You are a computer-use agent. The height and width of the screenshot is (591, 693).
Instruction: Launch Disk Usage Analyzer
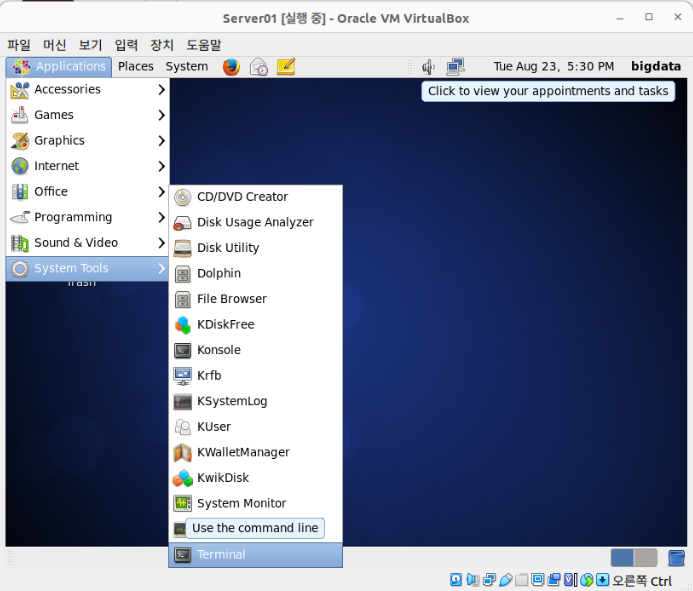click(x=255, y=222)
